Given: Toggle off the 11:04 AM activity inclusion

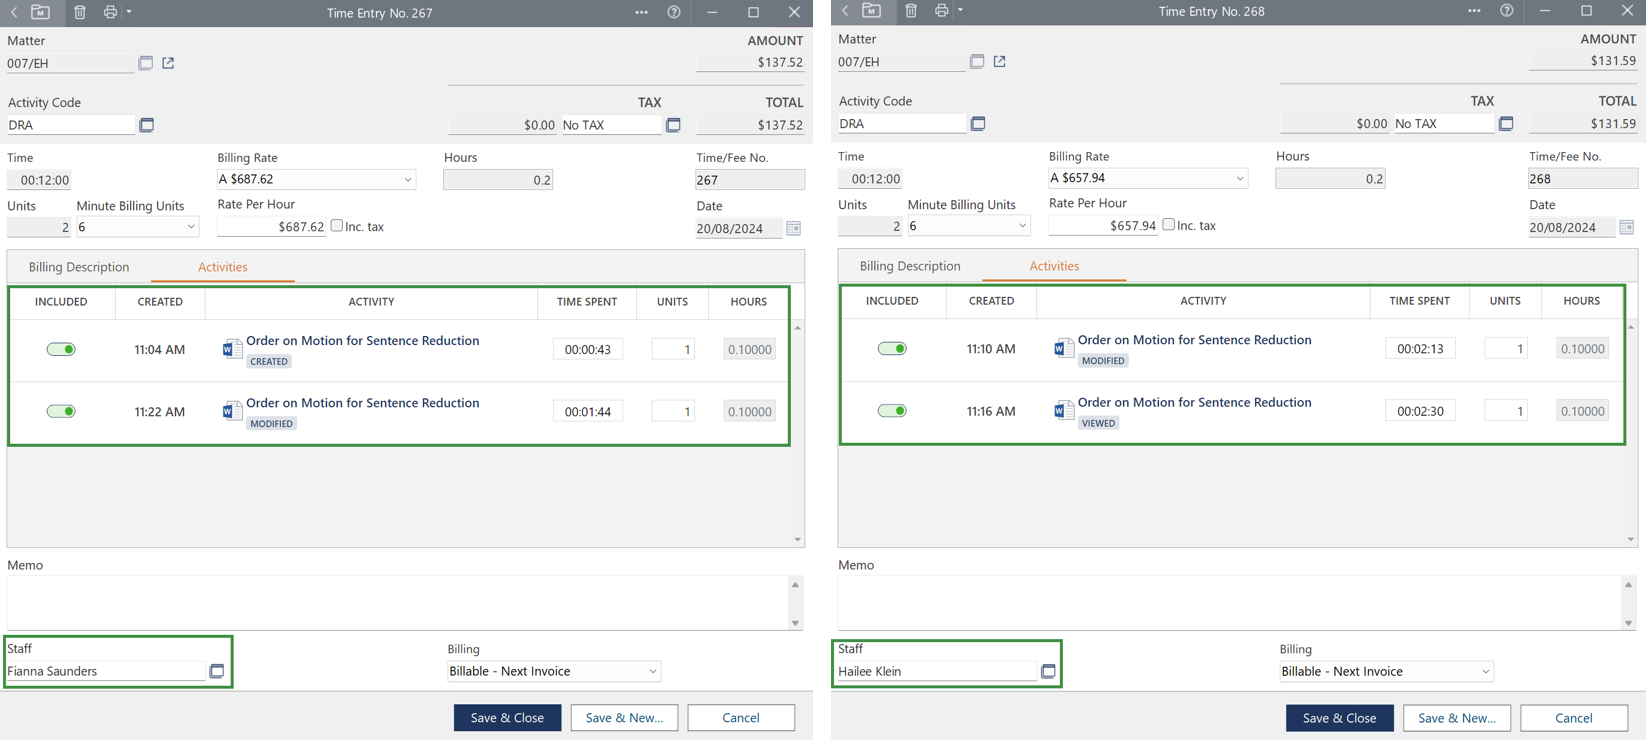Looking at the screenshot, I should click(61, 349).
